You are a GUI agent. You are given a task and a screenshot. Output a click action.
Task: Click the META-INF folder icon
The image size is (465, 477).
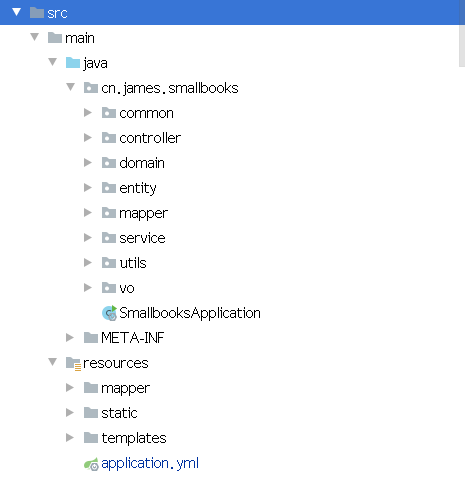91,338
